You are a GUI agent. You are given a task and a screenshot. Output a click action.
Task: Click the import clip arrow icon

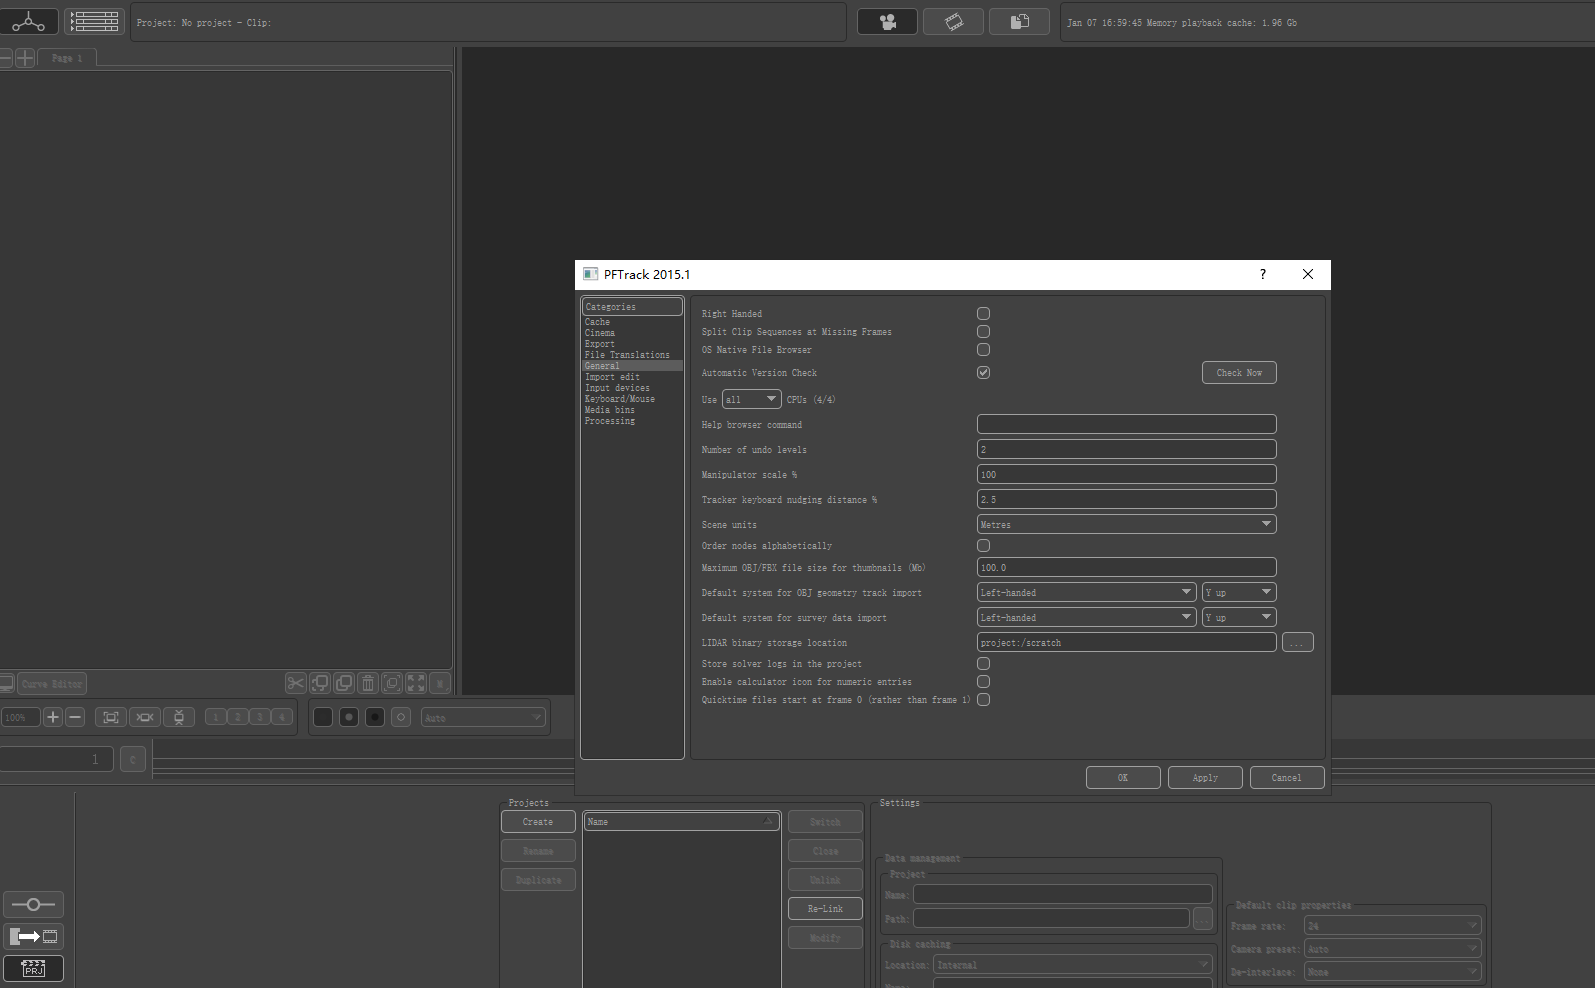(x=33, y=937)
